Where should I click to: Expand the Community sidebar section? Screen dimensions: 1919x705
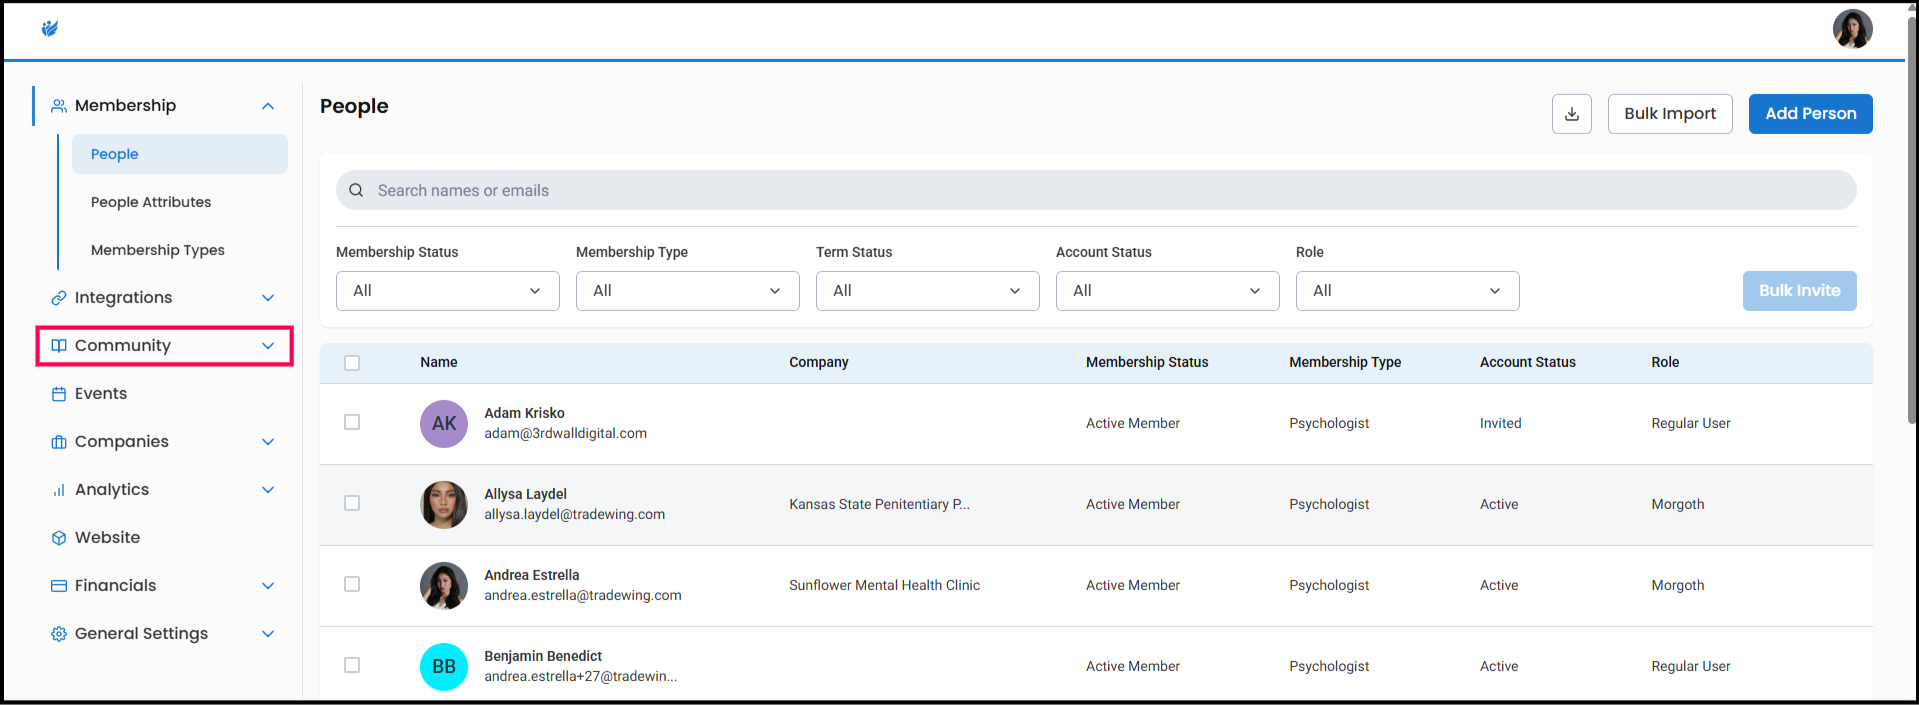click(164, 346)
